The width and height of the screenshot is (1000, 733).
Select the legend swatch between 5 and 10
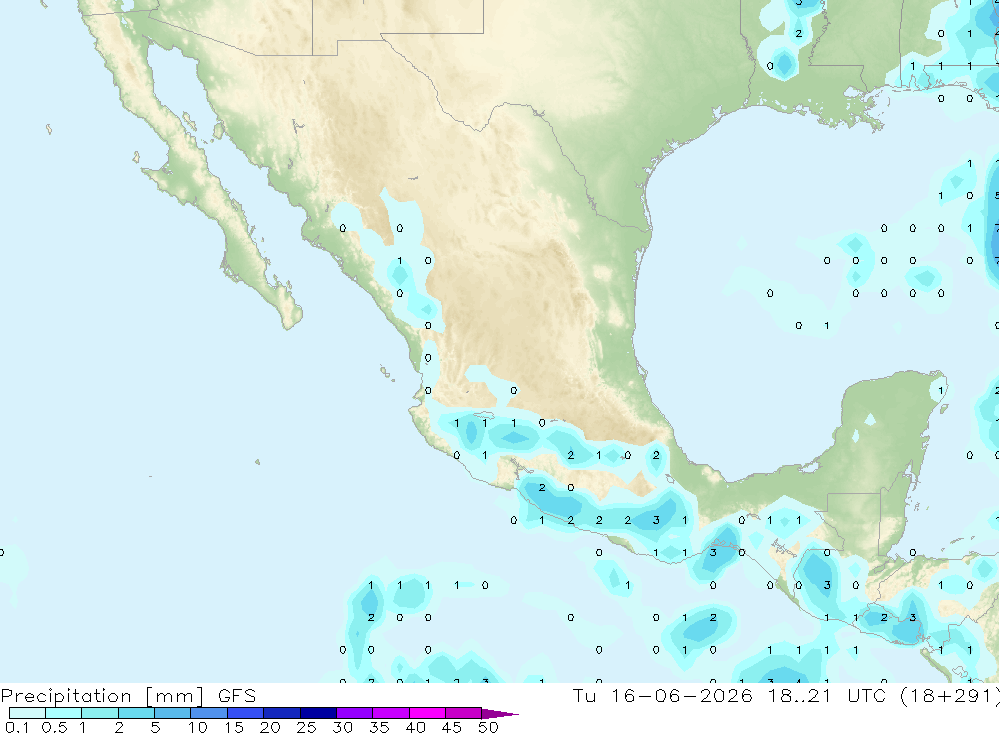click(173, 713)
